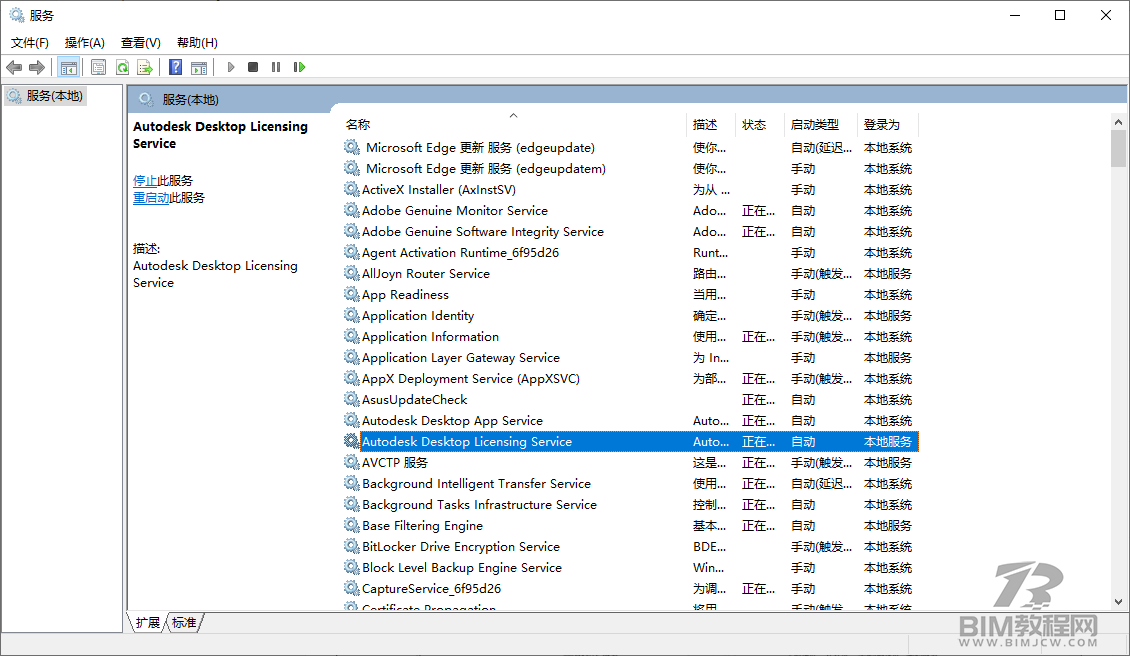Select Block Level Backup Engine Service row
Viewport: 1130px width, 656px height.
pyautogui.click(x=631, y=567)
